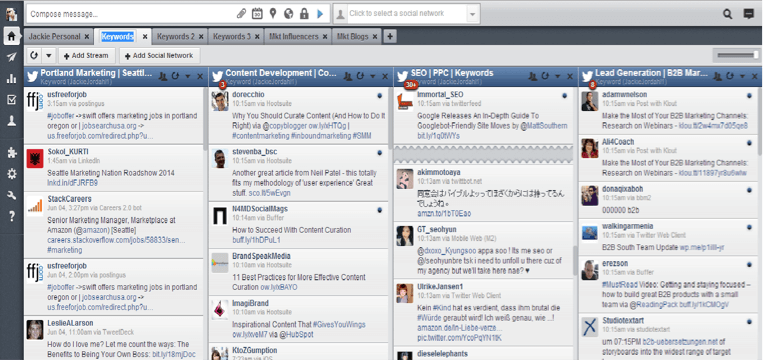763x360 pixels.
Task: Open the social network selector dropdown arrow
Action: tap(473, 15)
